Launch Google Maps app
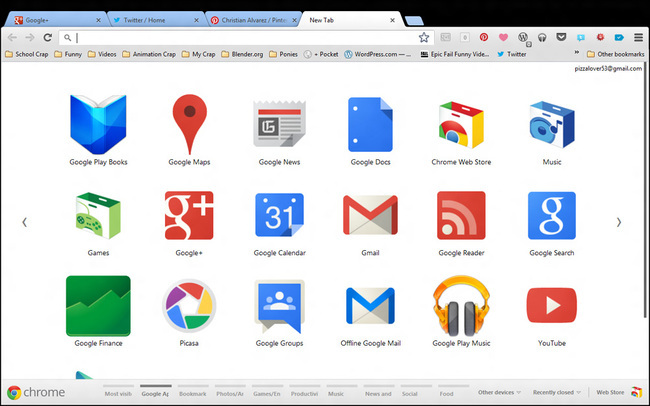650x406 pixels. tap(189, 124)
